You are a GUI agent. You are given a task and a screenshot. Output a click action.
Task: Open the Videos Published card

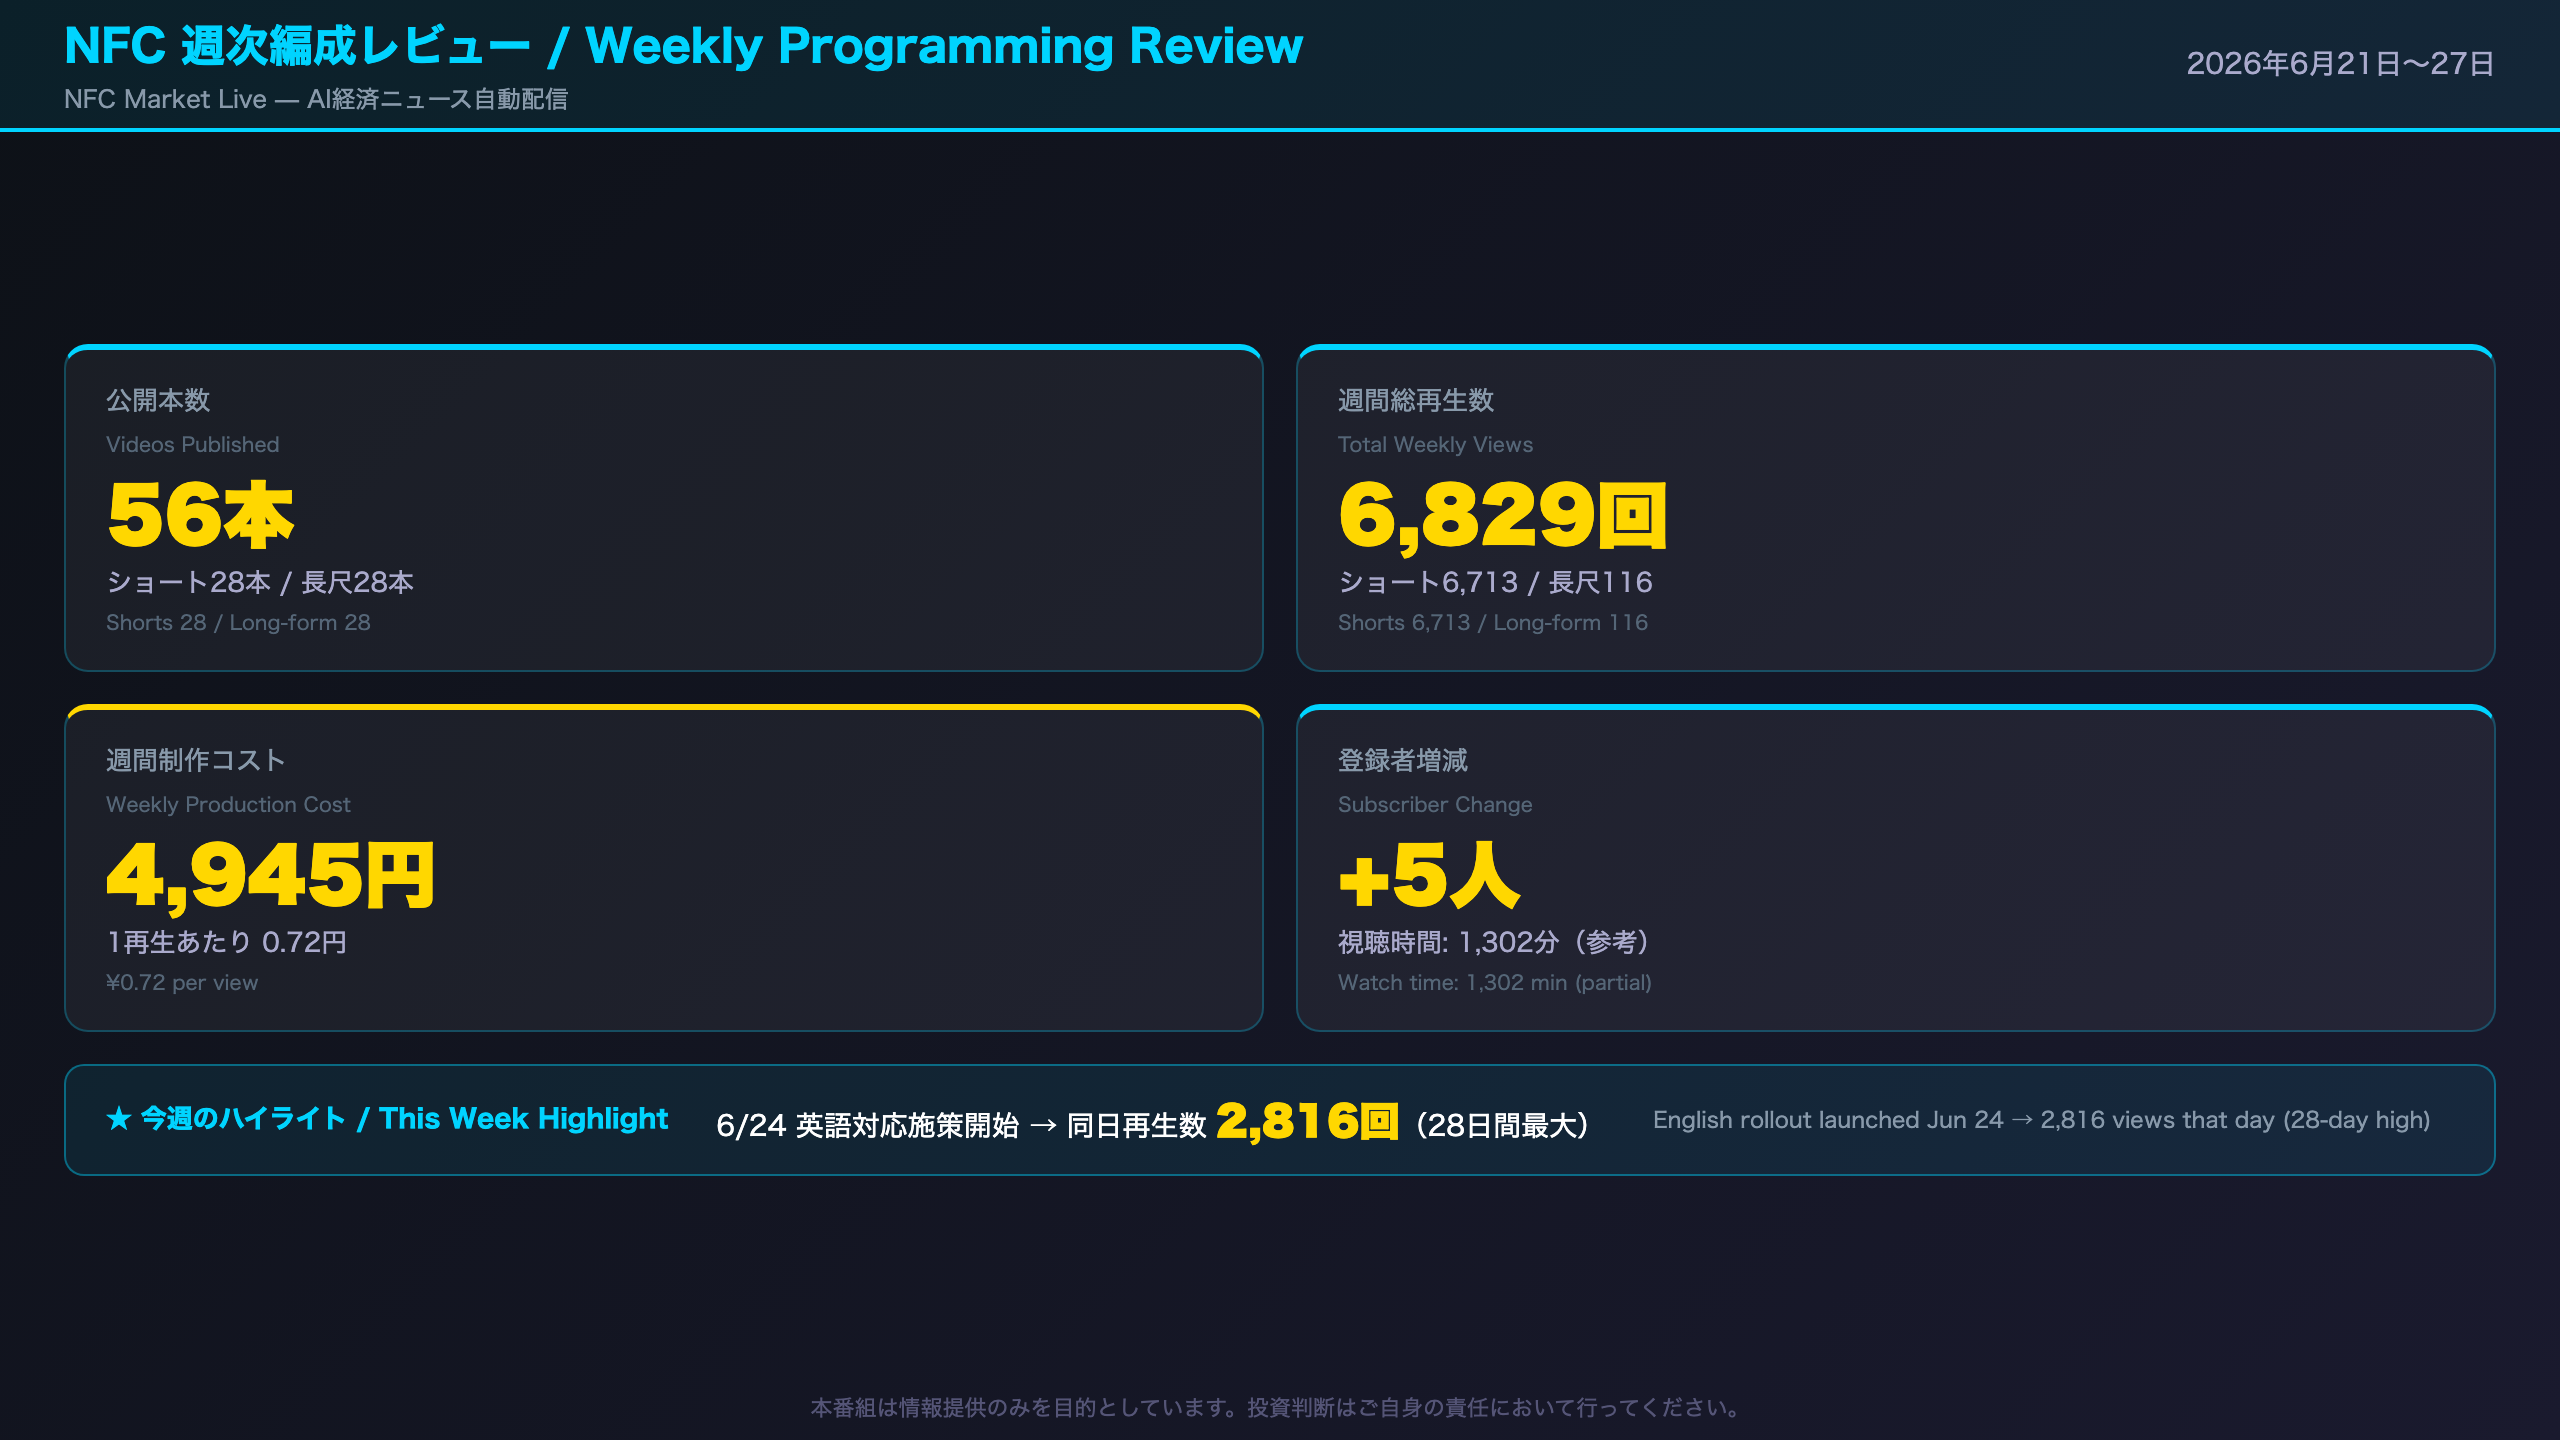coord(664,508)
